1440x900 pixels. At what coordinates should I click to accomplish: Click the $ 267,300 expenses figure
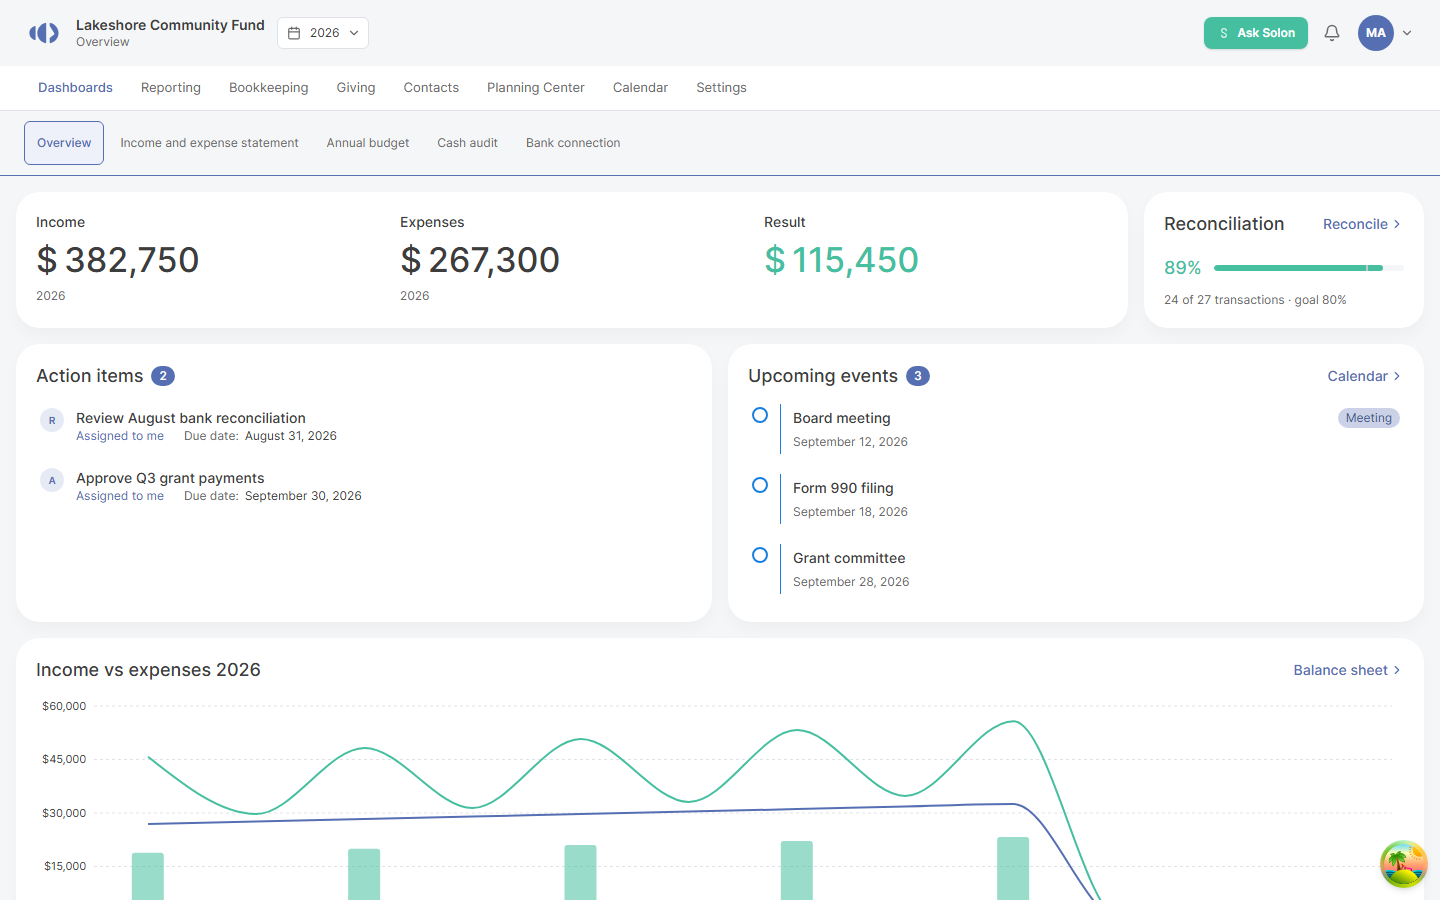(480, 260)
